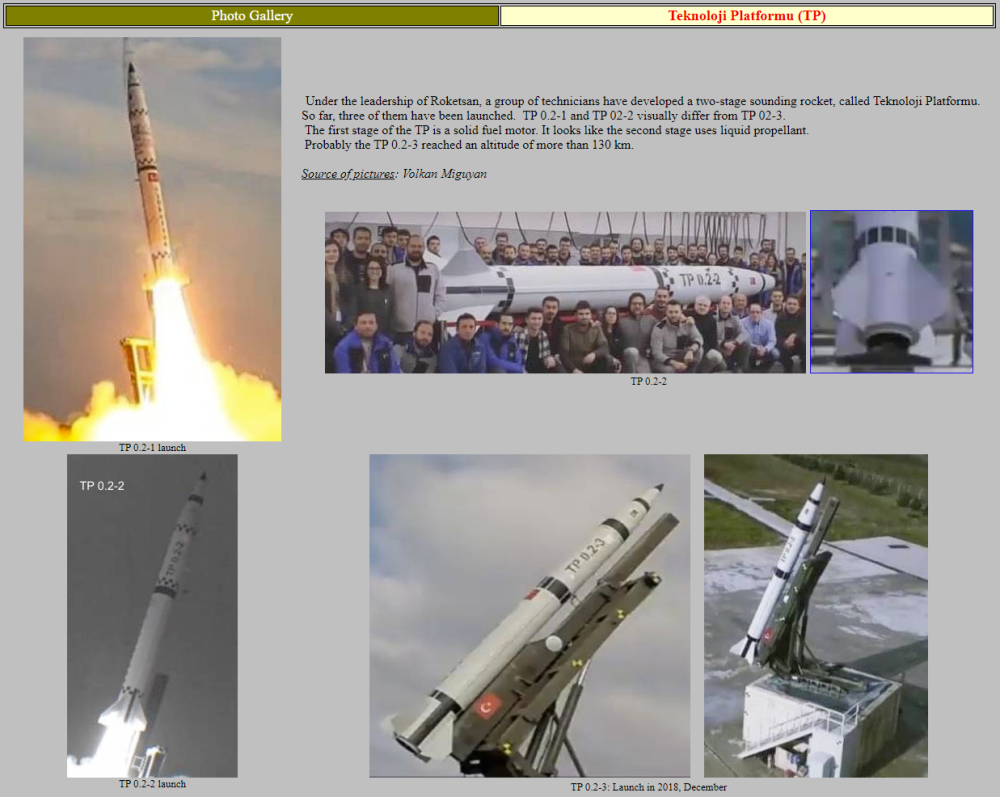Click the sentence starting 'Under the leadership of Roketsan'
1000x797 pixels.
[x=642, y=101]
